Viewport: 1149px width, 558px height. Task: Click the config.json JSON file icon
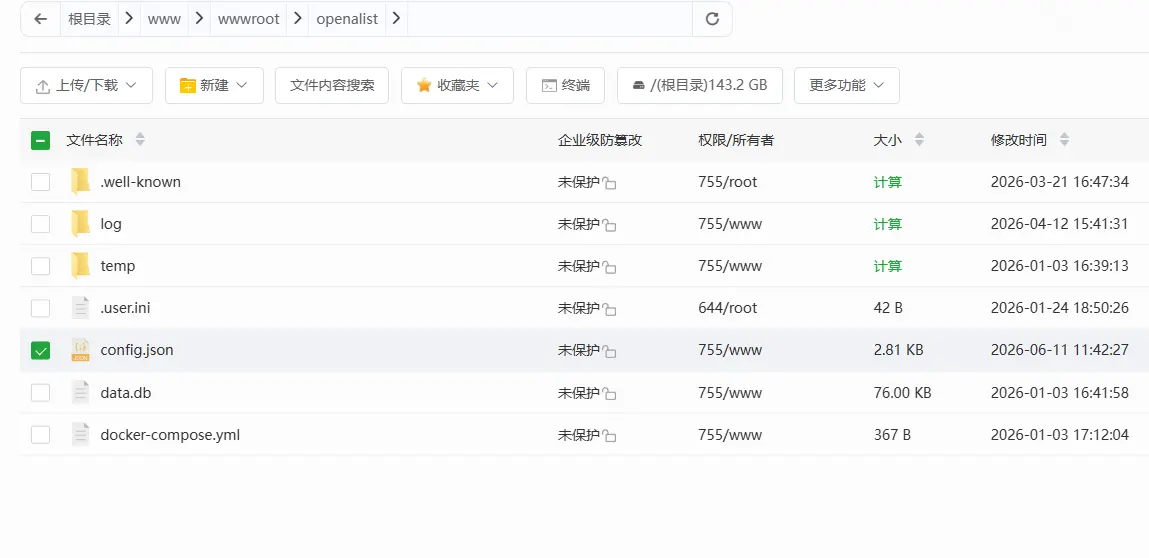(x=81, y=350)
